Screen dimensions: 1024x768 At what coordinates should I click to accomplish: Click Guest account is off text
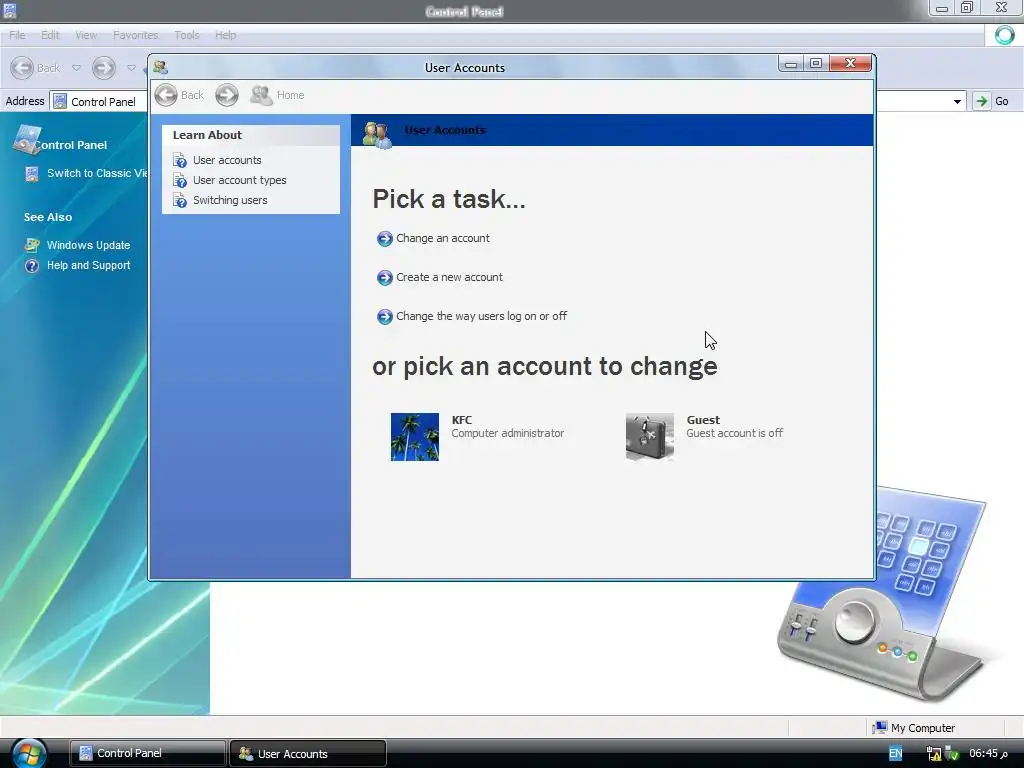point(735,434)
